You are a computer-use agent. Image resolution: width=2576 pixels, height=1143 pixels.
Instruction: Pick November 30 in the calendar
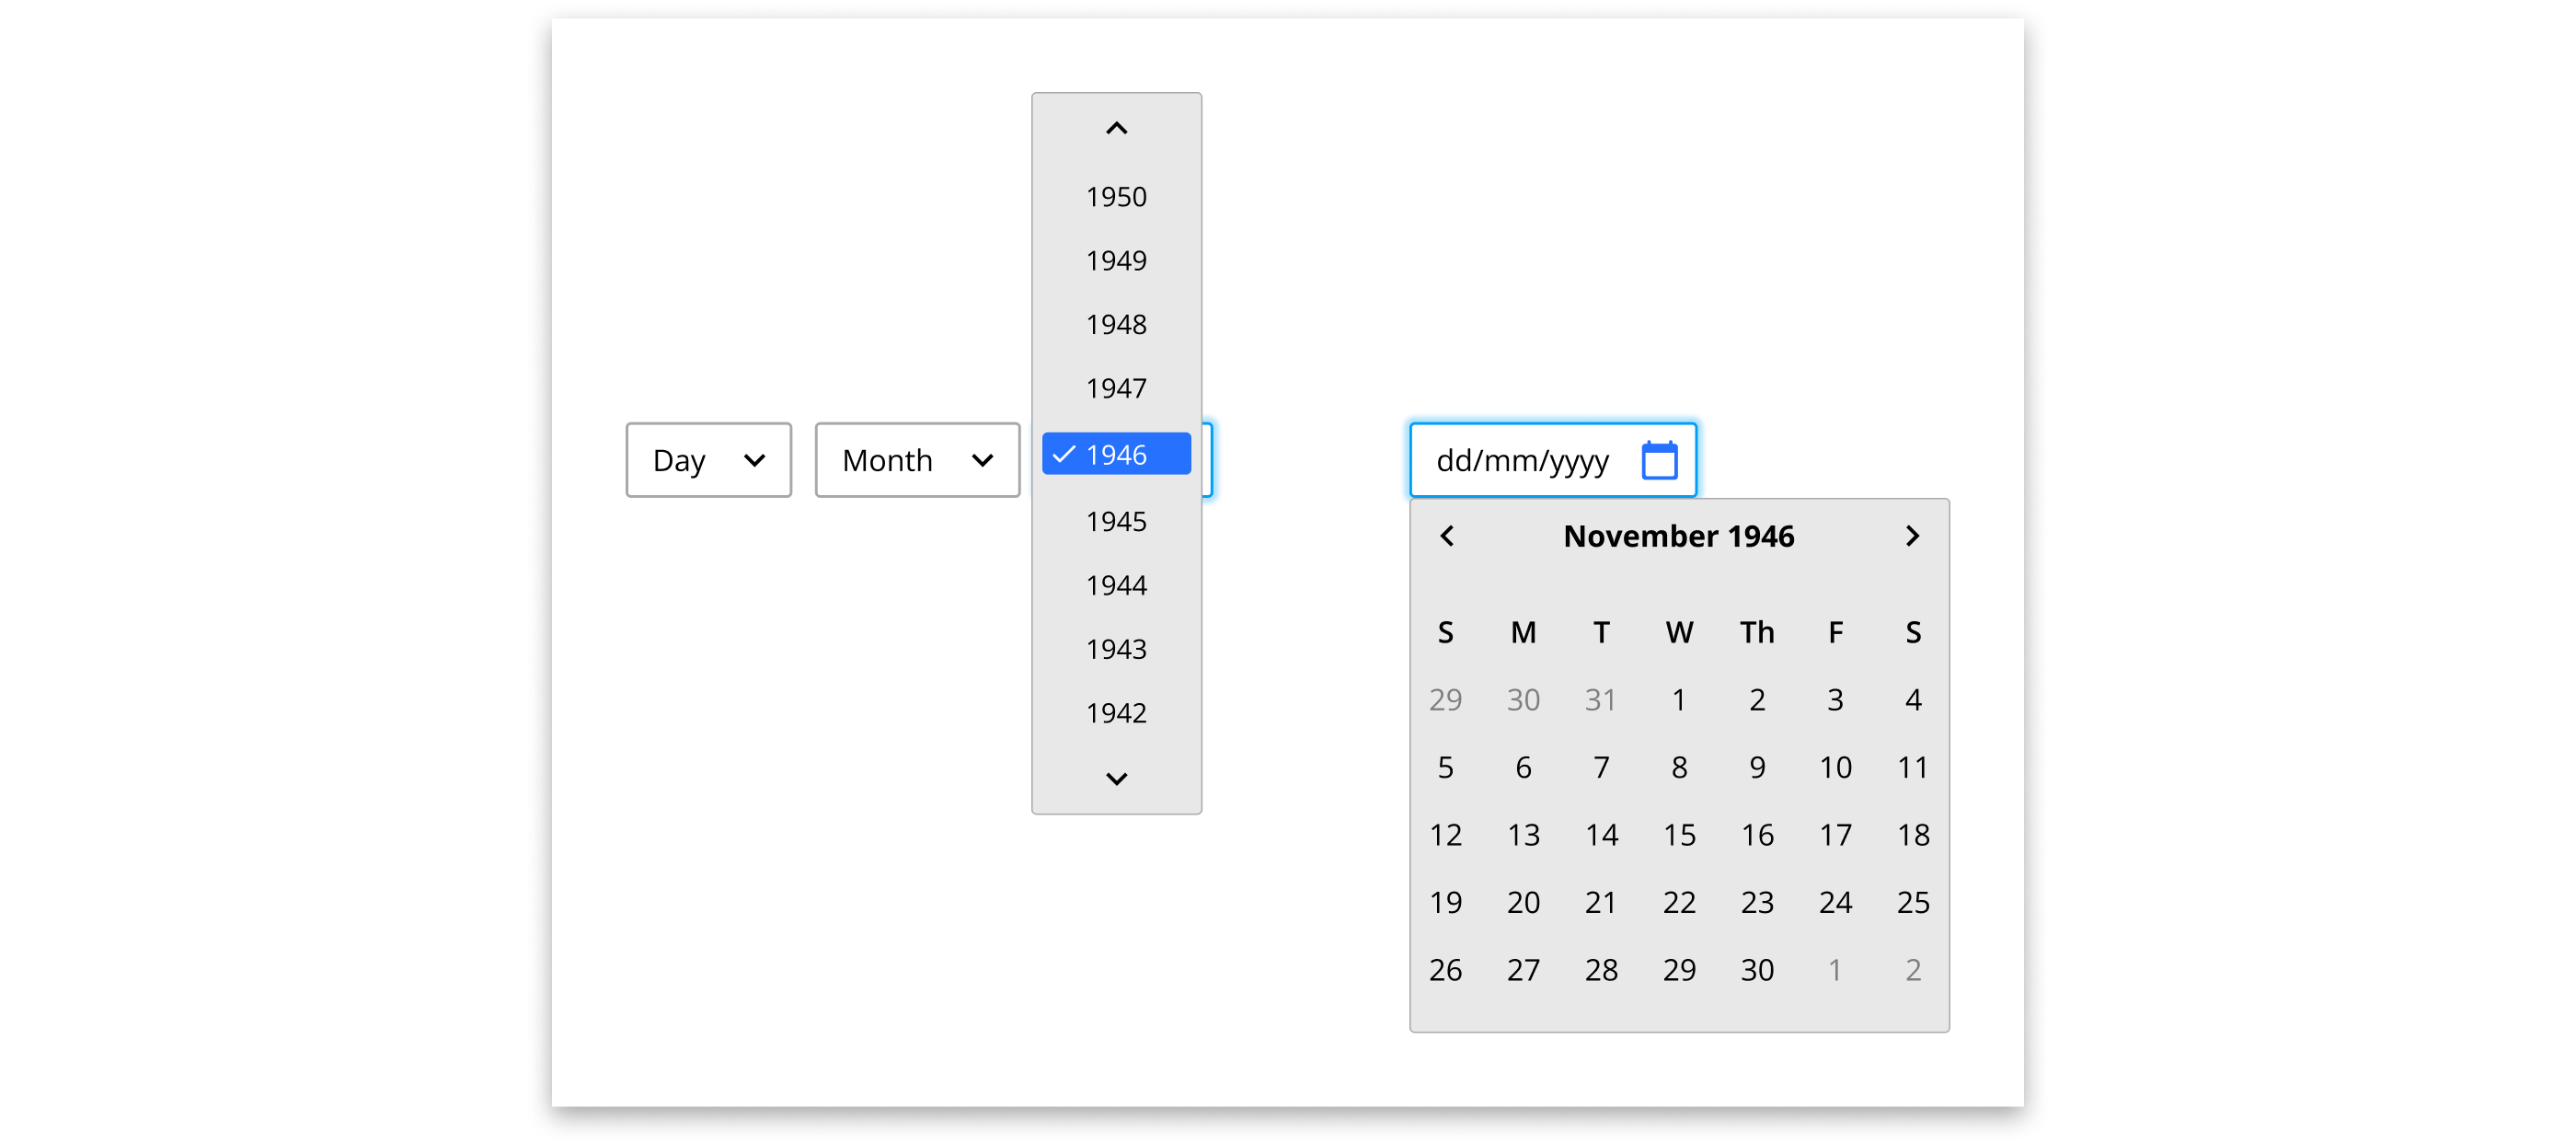(1757, 970)
